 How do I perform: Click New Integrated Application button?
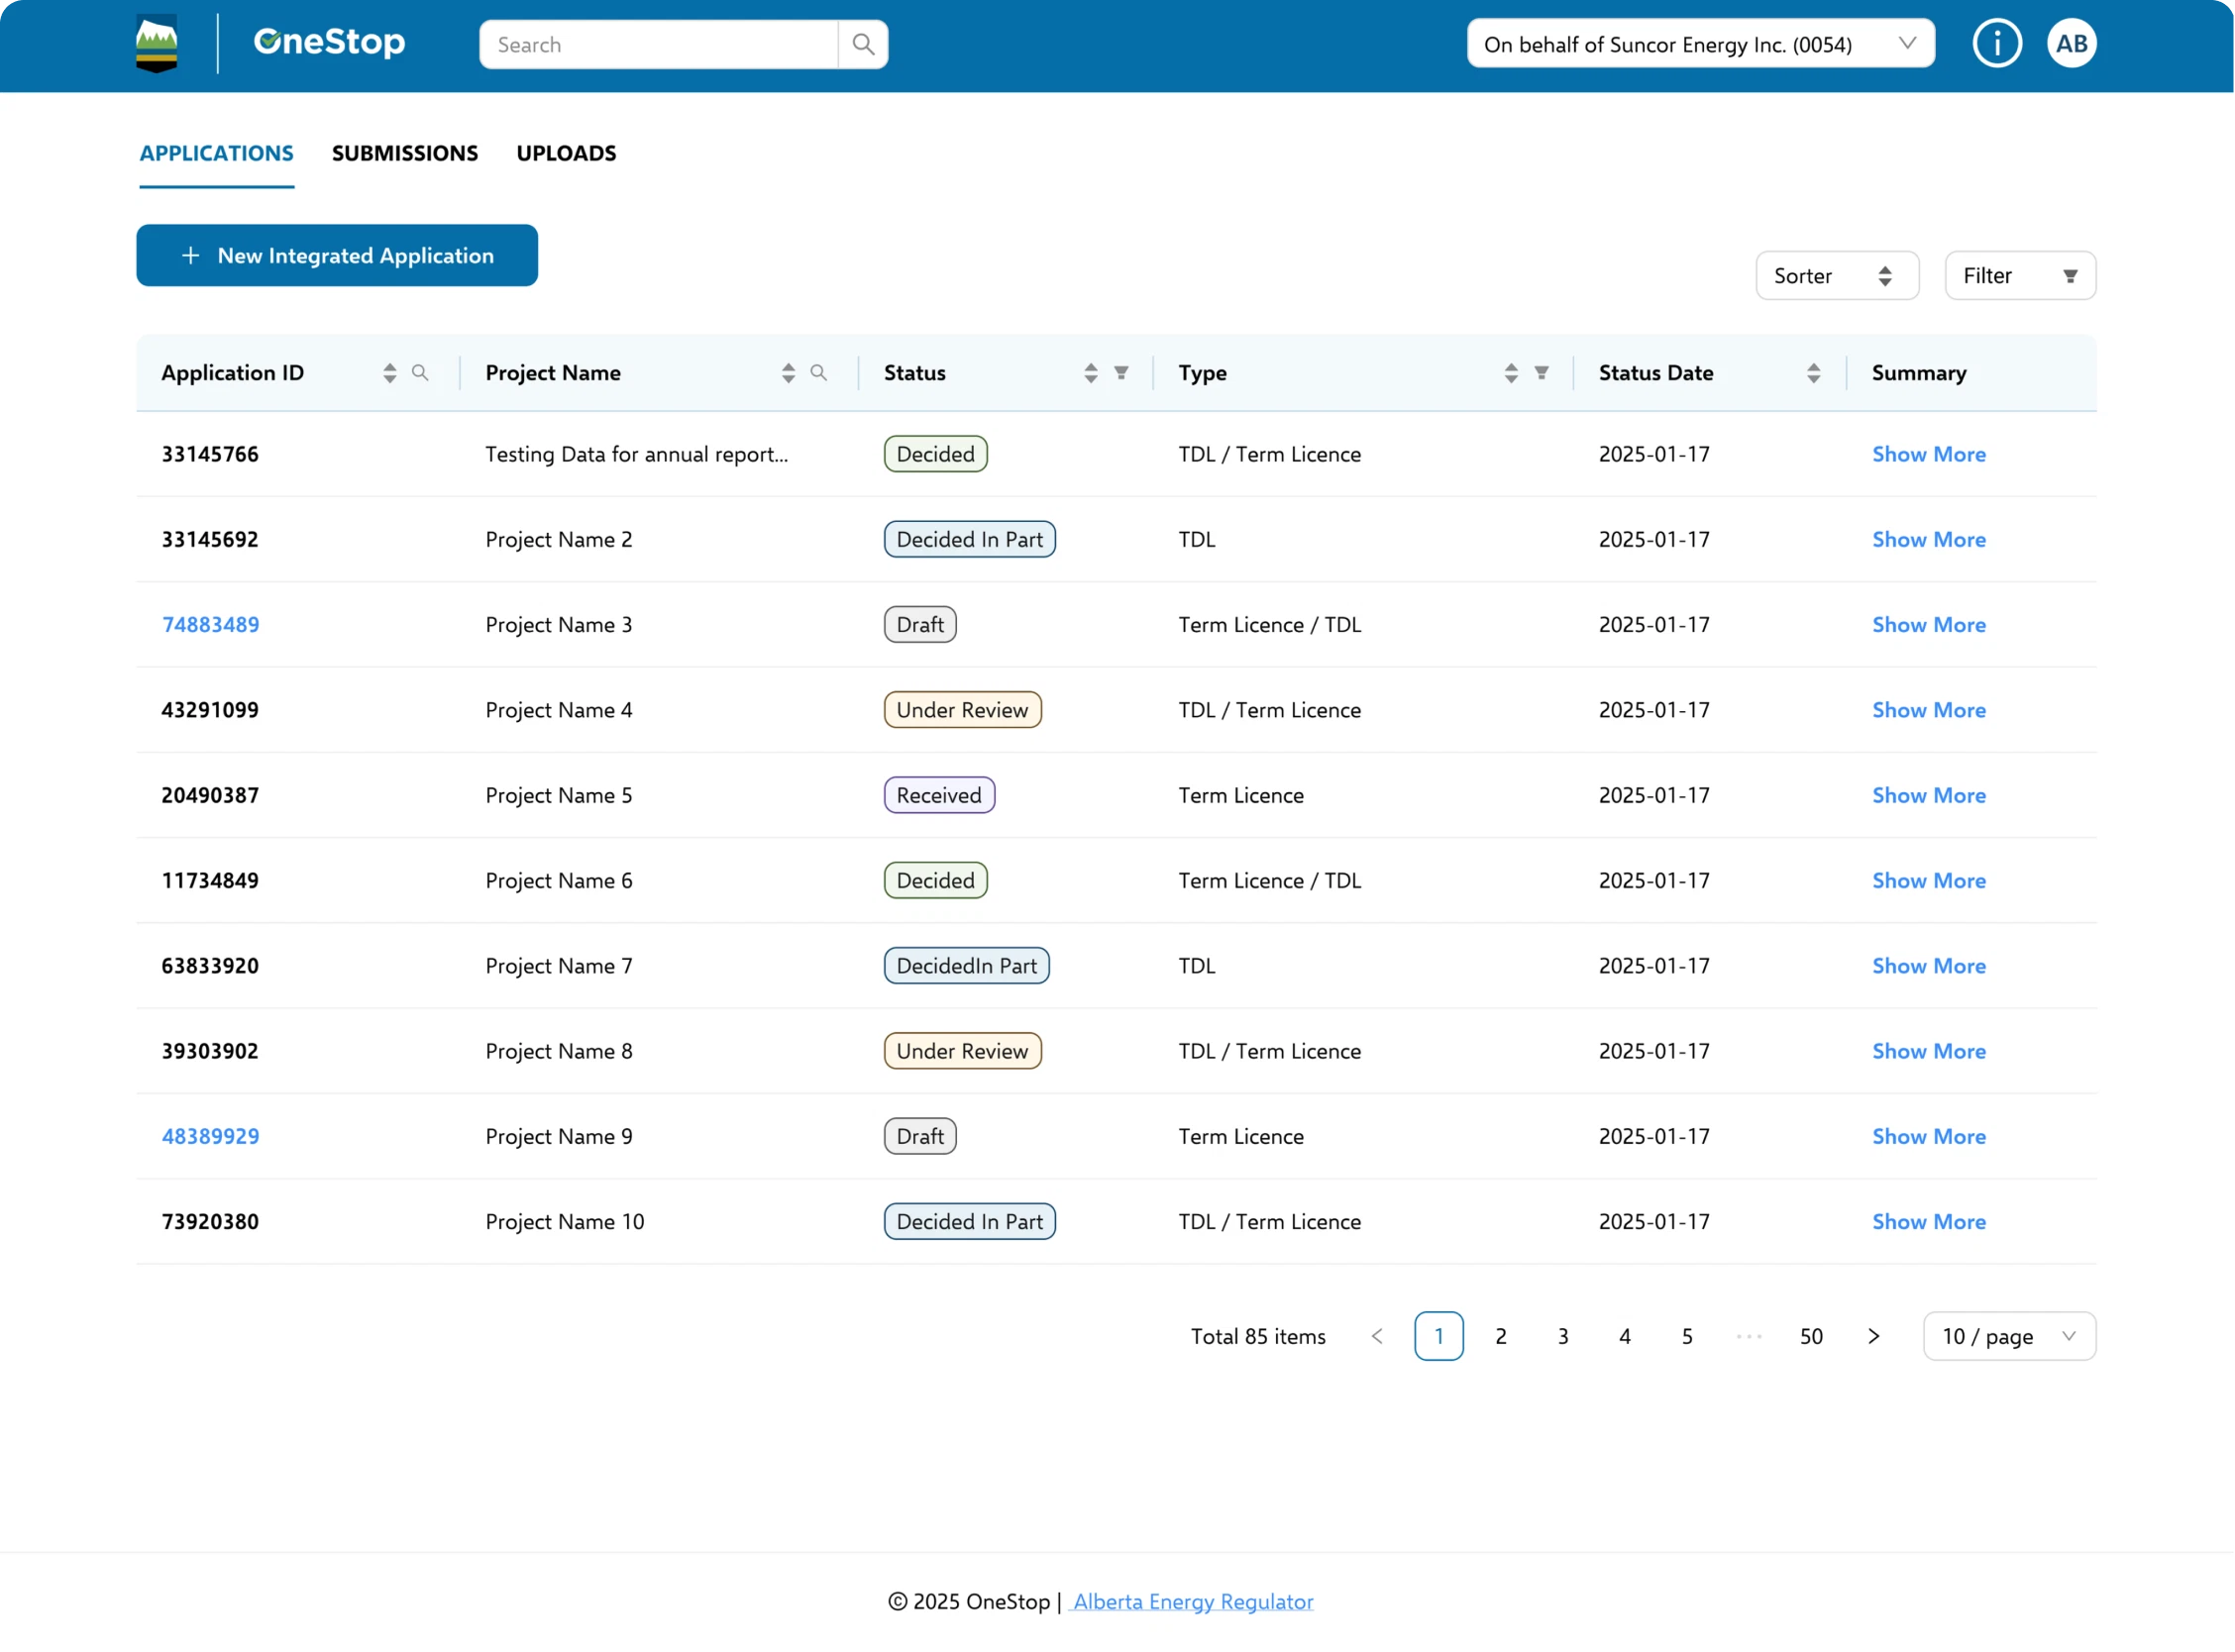click(337, 255)
